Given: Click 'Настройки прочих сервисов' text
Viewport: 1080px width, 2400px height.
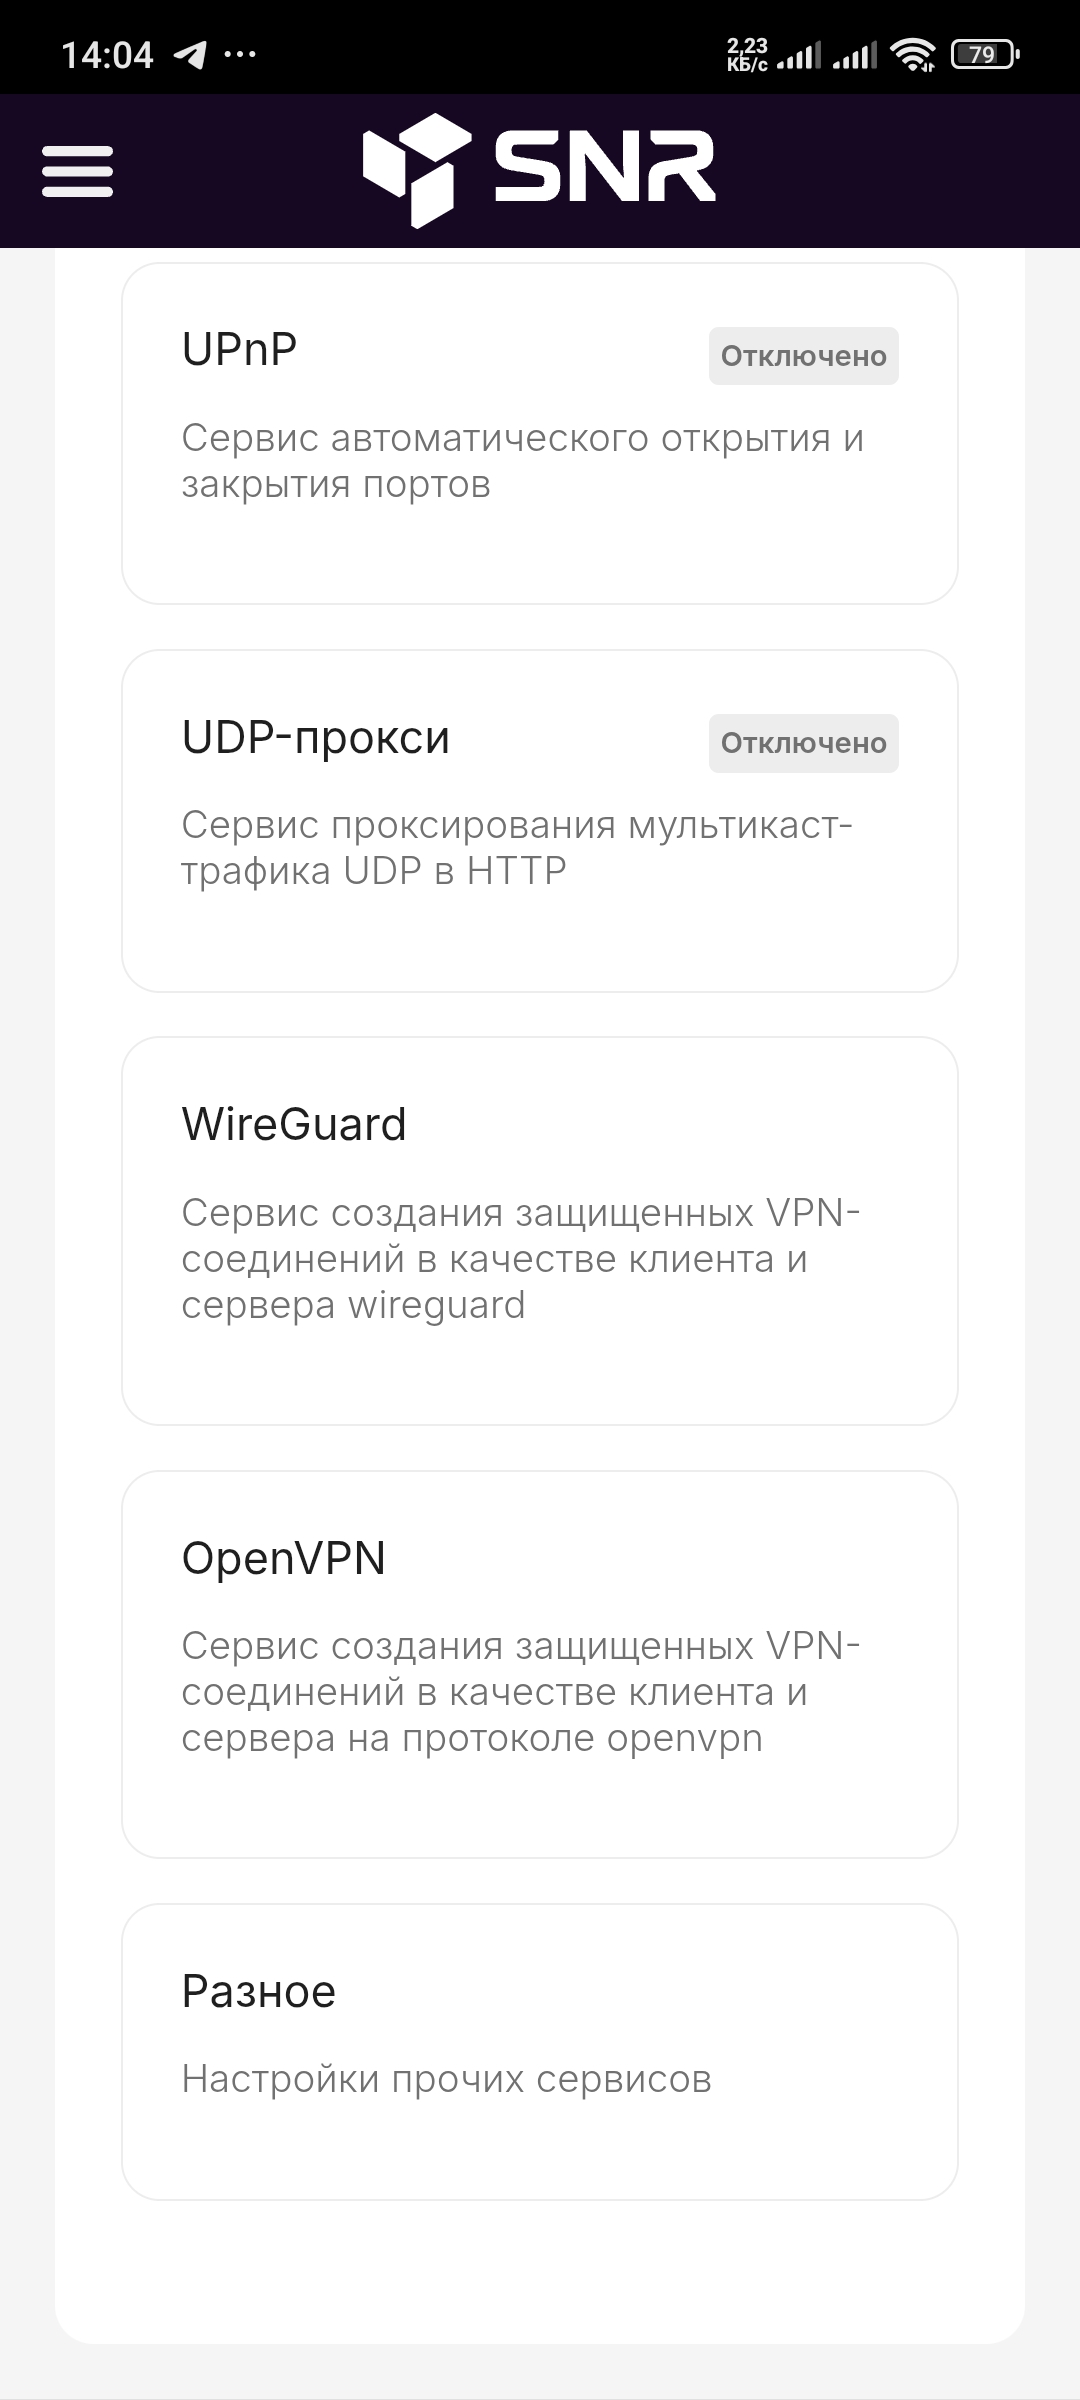Looking at the screenshot, I should (446, 2079).
